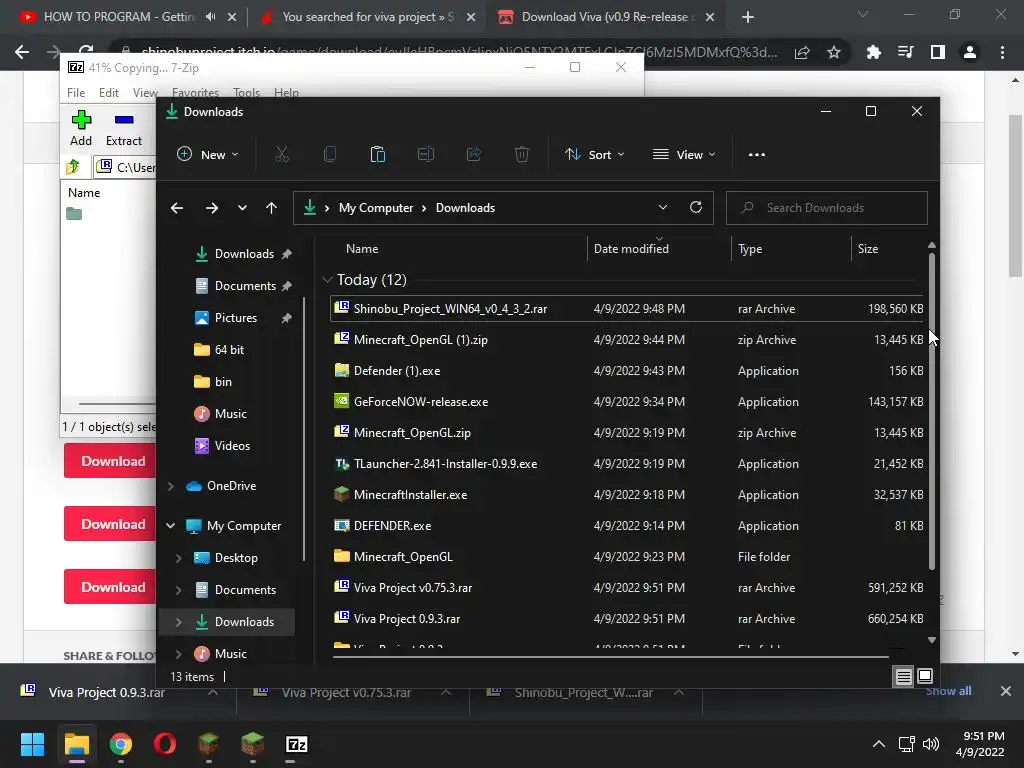Viewport: 1024px width, 768px height.
Task: Open the 7-Zip Edit menu
Action: [108, 93]
